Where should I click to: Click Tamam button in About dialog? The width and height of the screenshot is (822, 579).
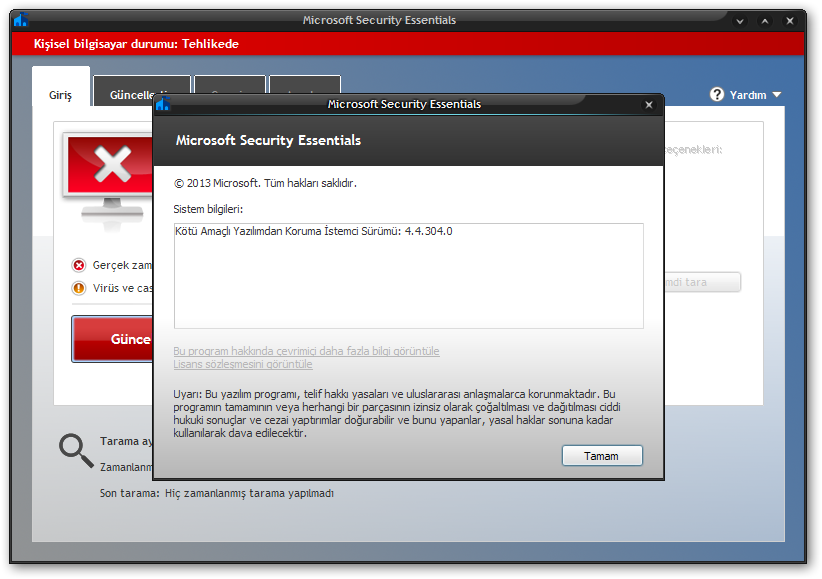(602, 456)
